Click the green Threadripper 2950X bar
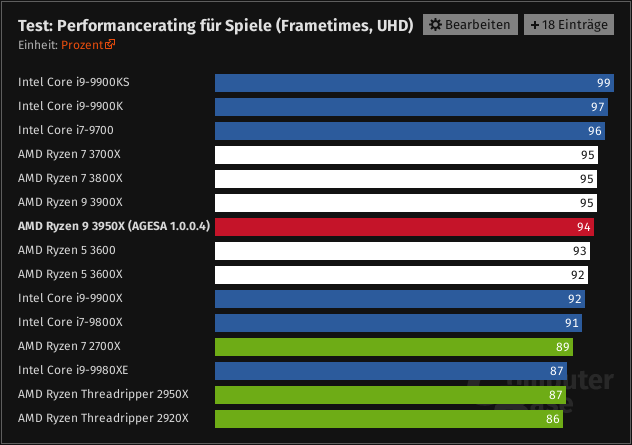Screen dimensions: 632x445 (390, 395)
